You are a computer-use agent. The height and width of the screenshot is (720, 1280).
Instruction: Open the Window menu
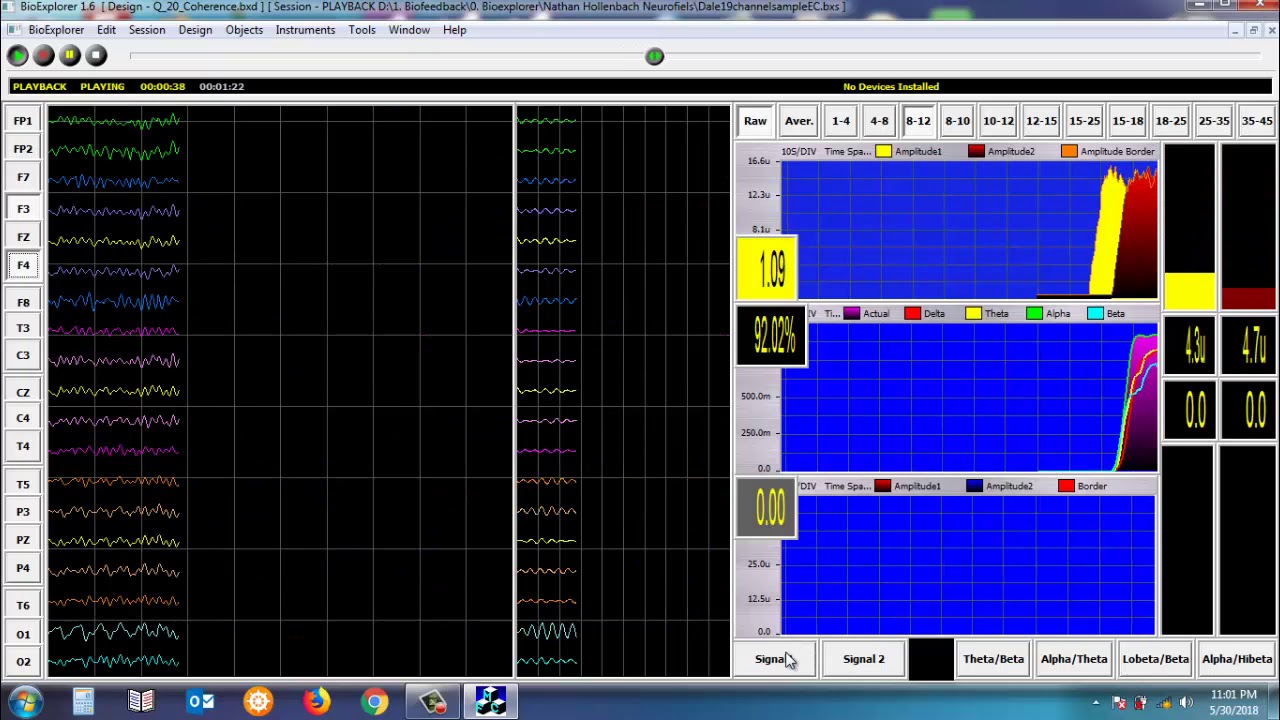tap(409, 30)
